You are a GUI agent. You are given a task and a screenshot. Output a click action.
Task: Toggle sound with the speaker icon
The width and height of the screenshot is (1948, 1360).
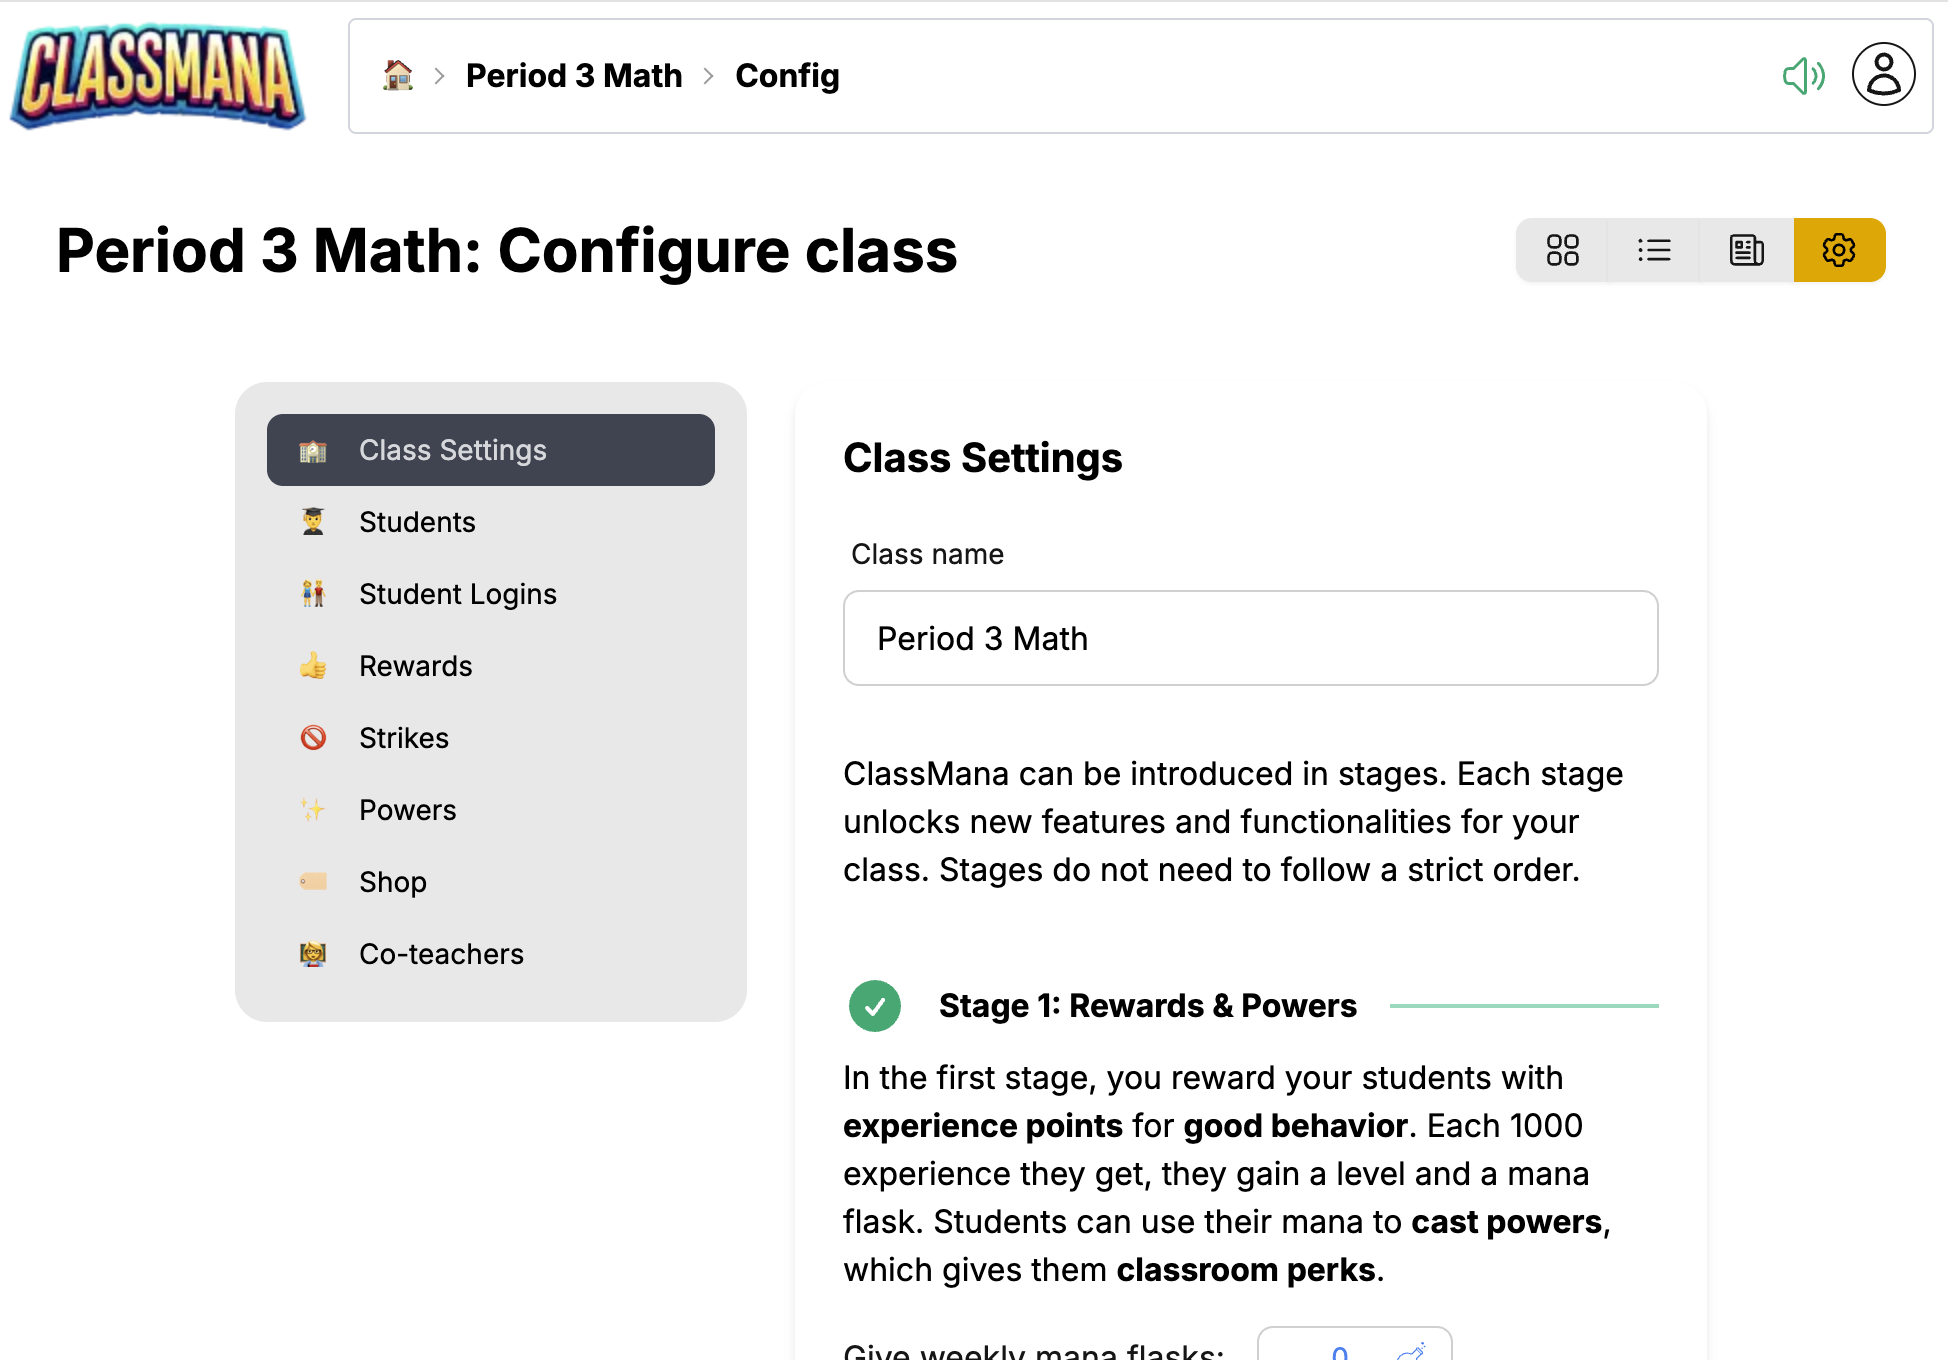coord(1803,76)
